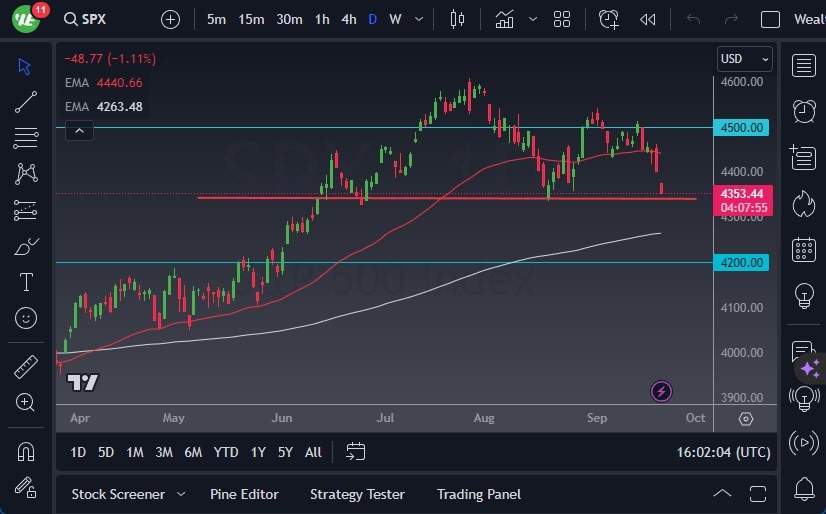This screenshot has height=514, width=826.
Task: Collapse the indicator legend chevron
Action: pos(79,129)
